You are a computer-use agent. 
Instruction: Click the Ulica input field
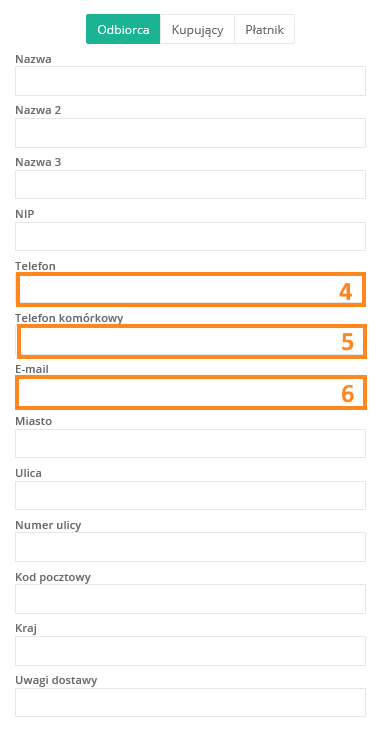coord(190,495)
